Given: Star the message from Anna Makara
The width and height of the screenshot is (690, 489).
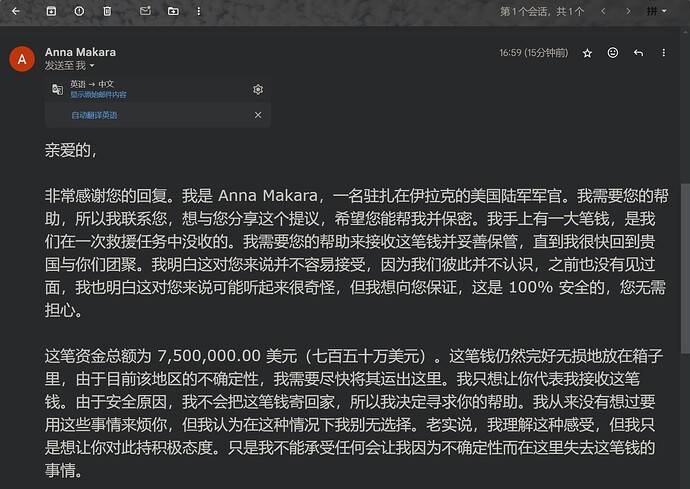Looking at the screenshot, I should [587, 53].
